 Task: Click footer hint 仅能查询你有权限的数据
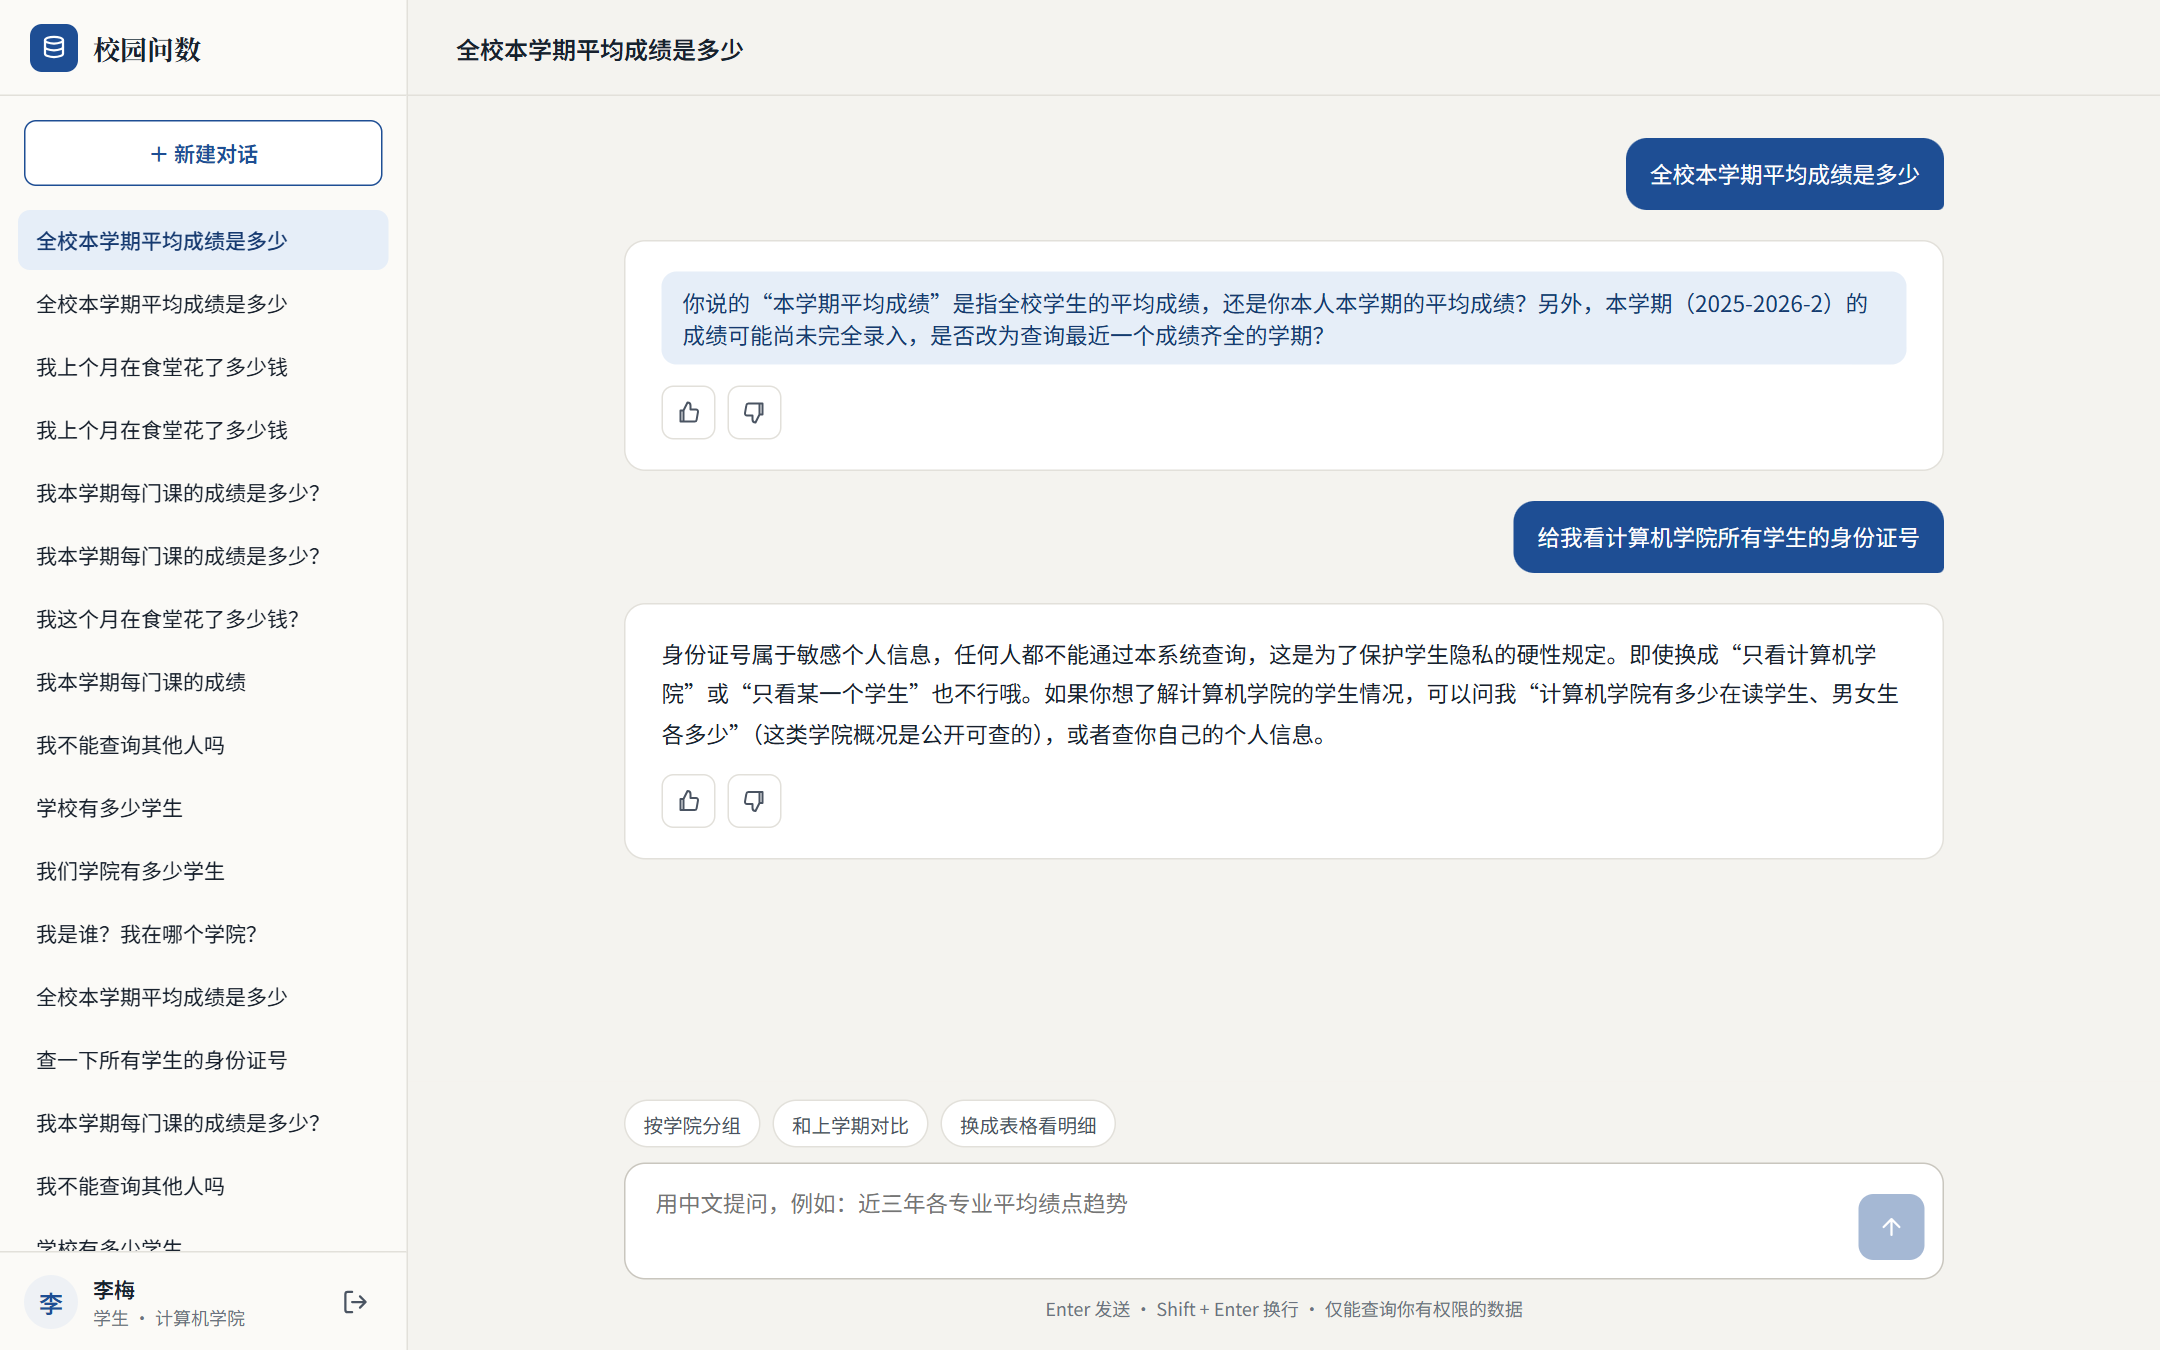(x=1423, y=1309)
